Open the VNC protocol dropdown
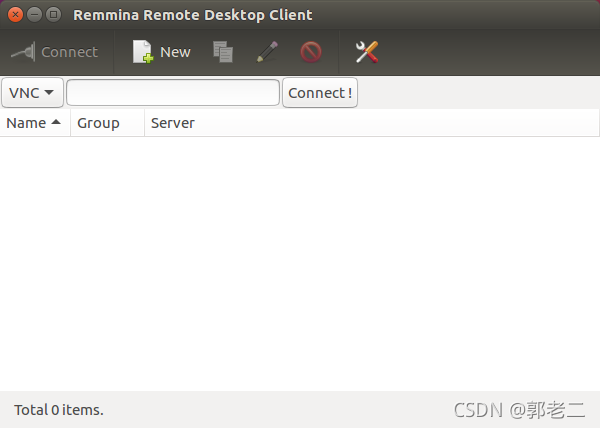The width and height of the screenshot is (600, 428). coord(33,93)
